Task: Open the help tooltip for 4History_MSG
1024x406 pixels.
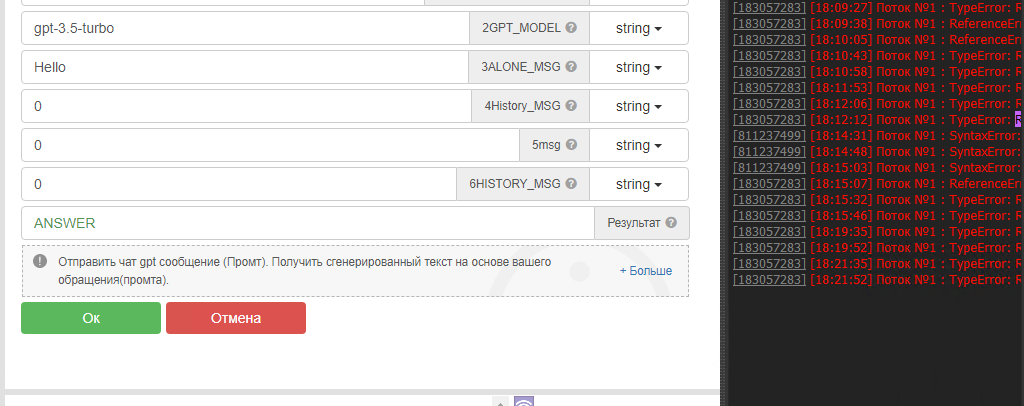Action: tap(571, 106)
